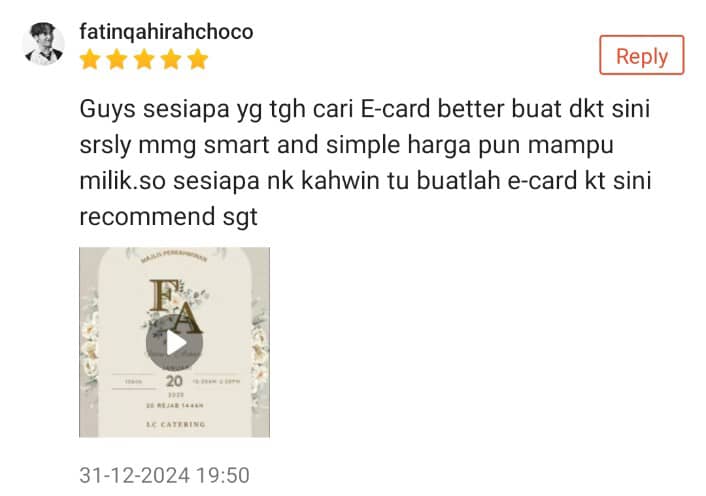The height and width of the screenshot is (496, 706).
Task: Play the review video
Action: [x=174, y=343]
